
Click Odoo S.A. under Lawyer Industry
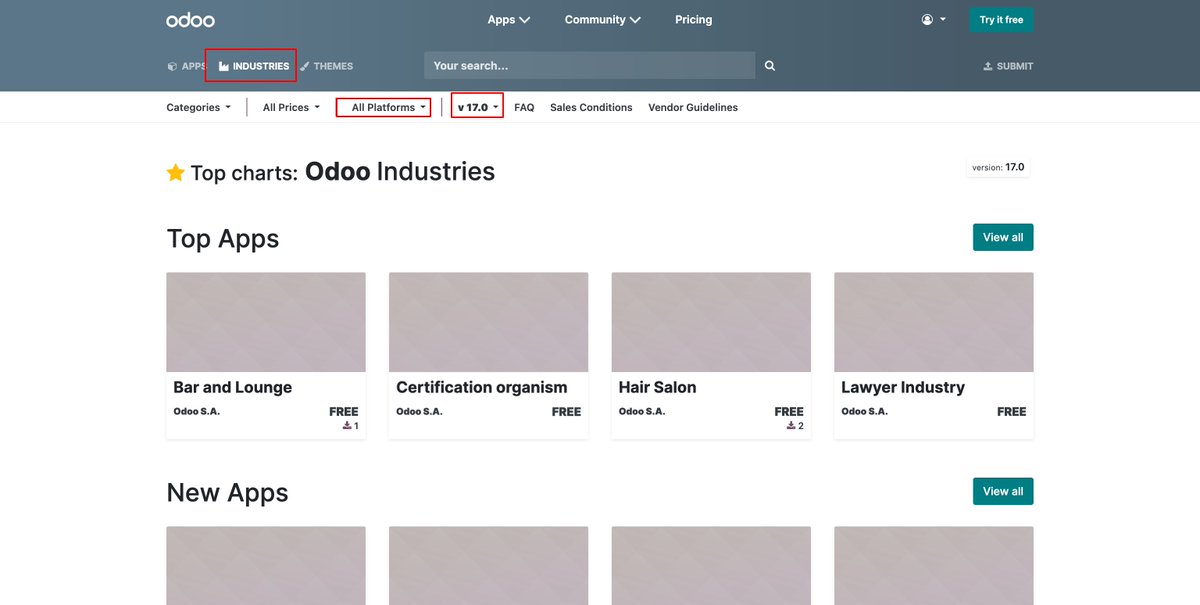coord(864,411)
